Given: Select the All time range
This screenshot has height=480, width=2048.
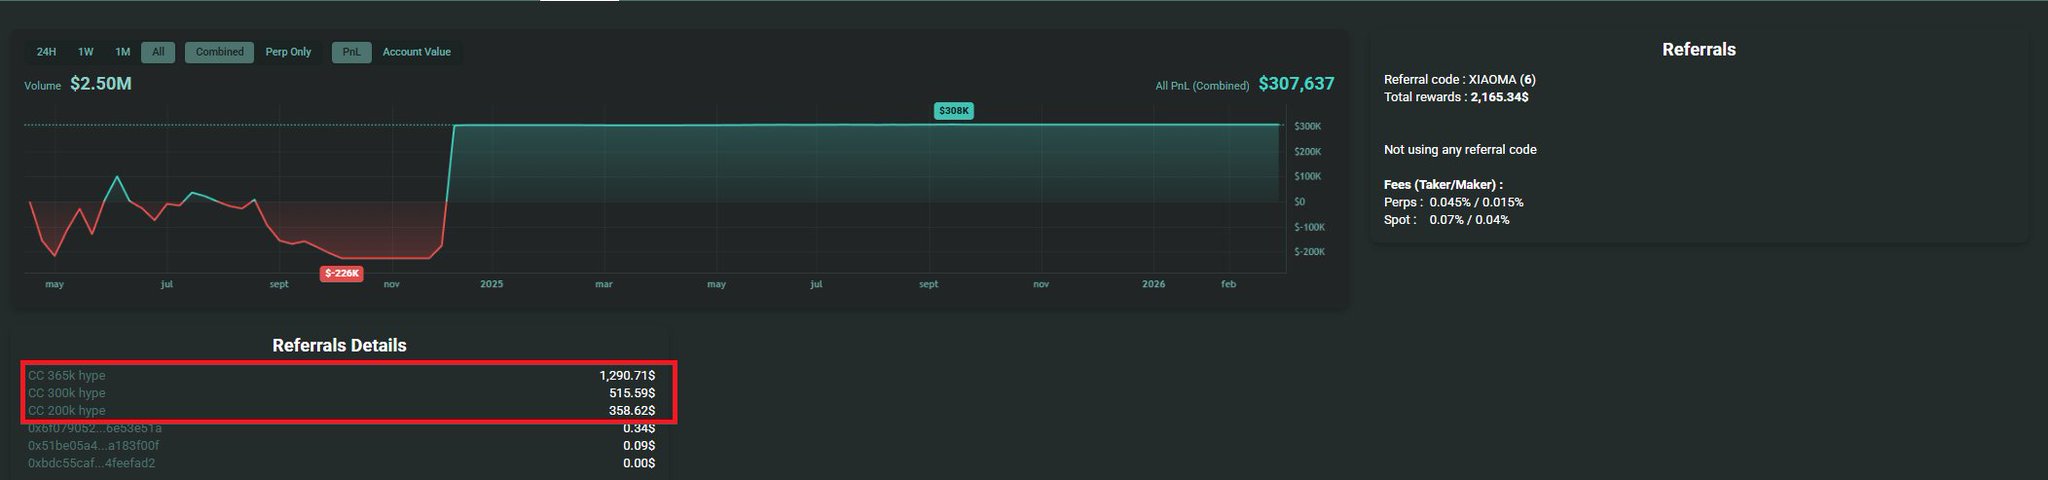Looking at the screenshot, I should tap(158, 52).
